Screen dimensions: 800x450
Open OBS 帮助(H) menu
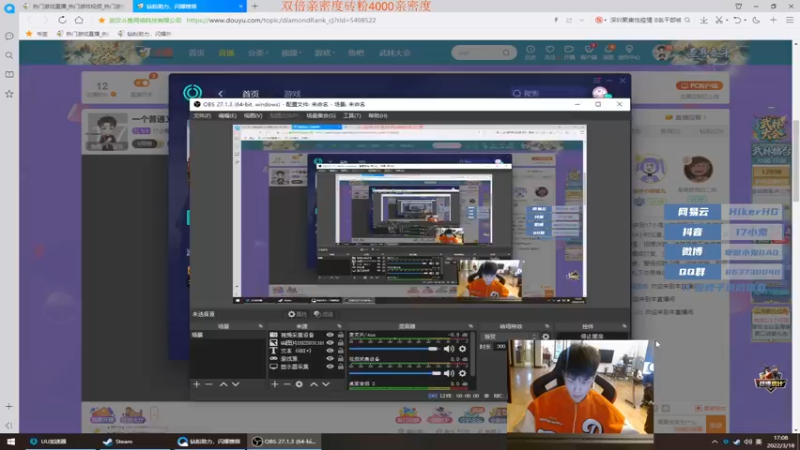[378, 116]
